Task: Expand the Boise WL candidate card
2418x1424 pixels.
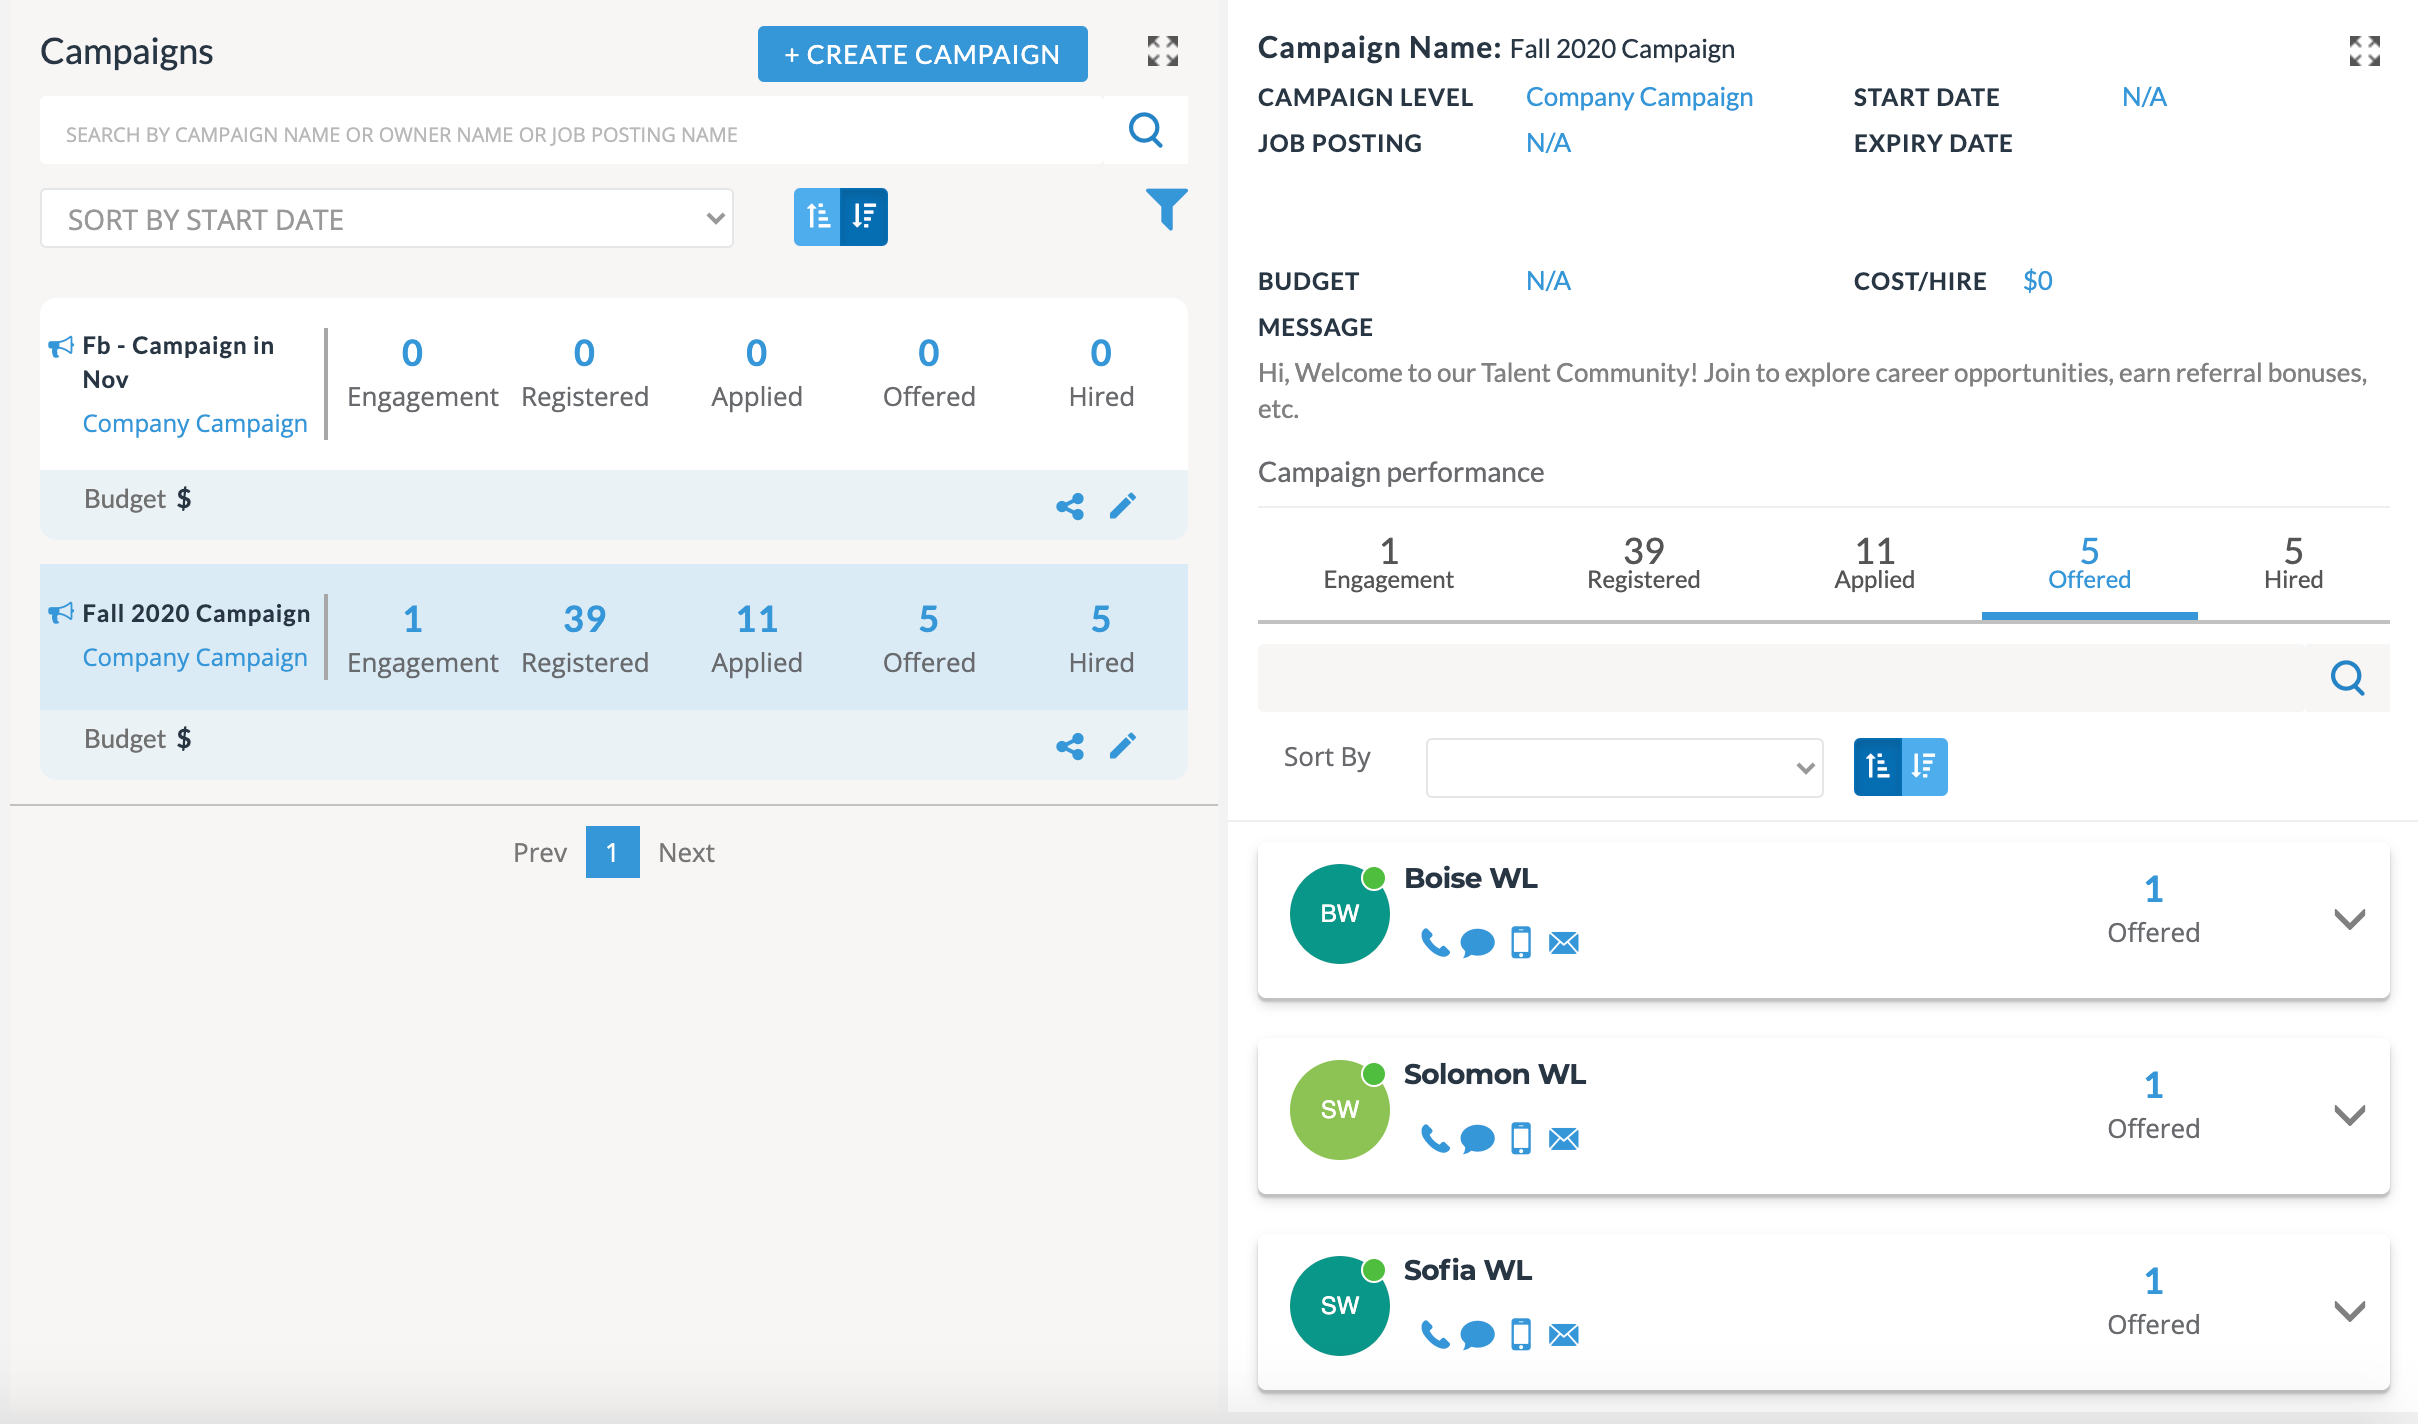Action: (x=2348, y=918)
